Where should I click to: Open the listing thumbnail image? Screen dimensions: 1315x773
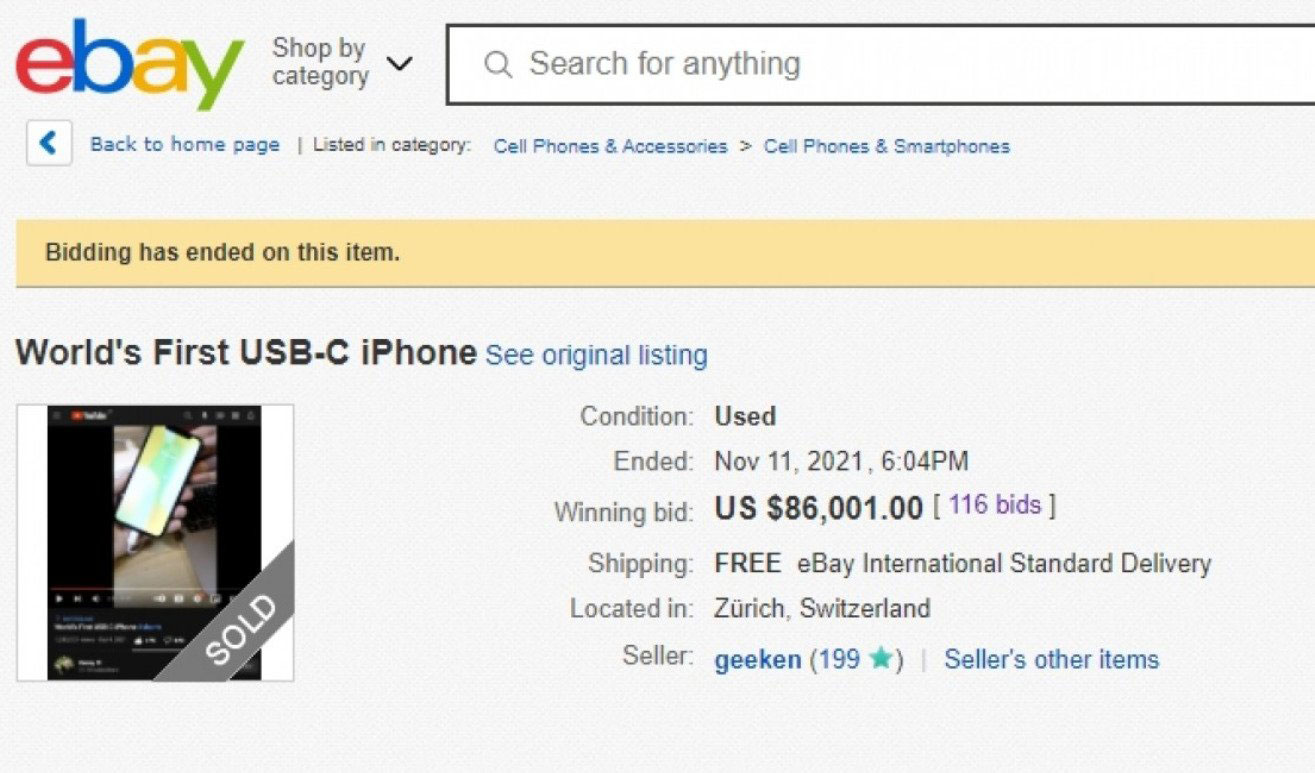pyautogui.click(x=155, y=543)
